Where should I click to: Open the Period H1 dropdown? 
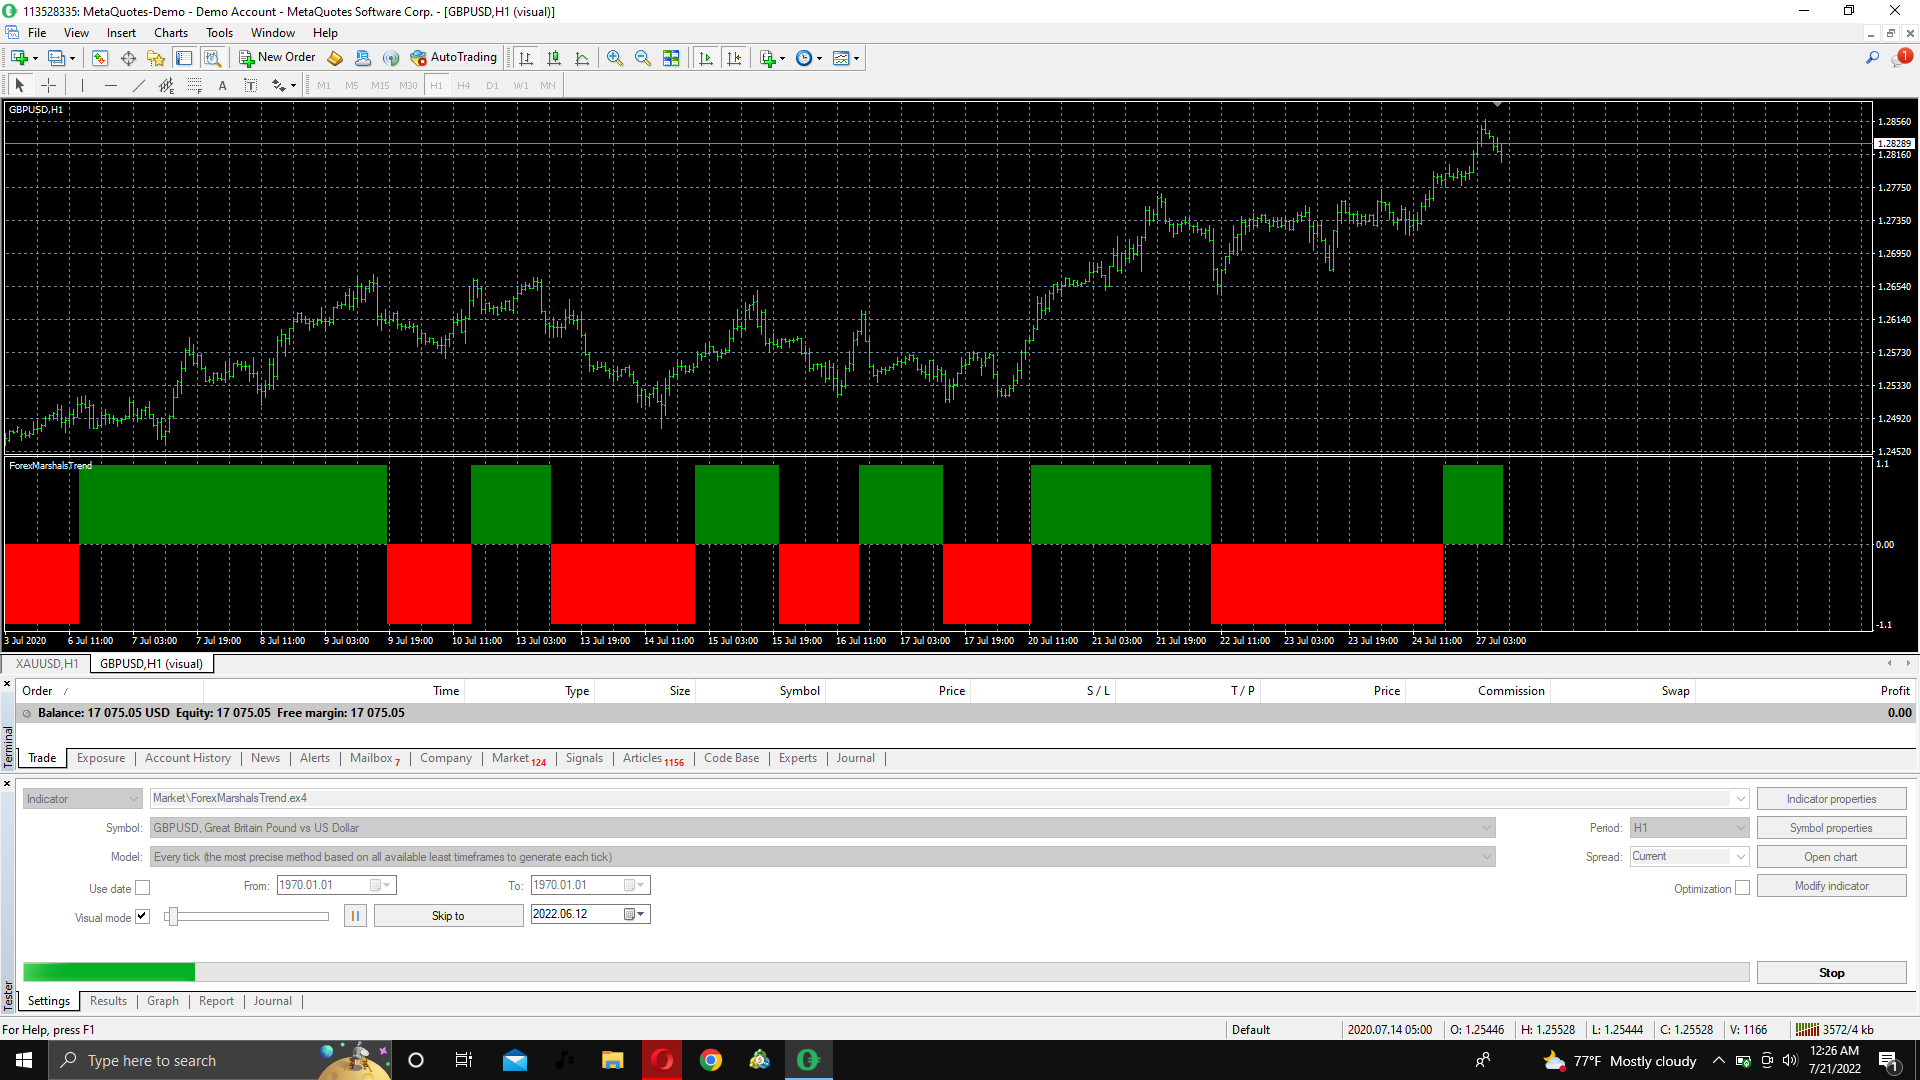coord(1740,828)
